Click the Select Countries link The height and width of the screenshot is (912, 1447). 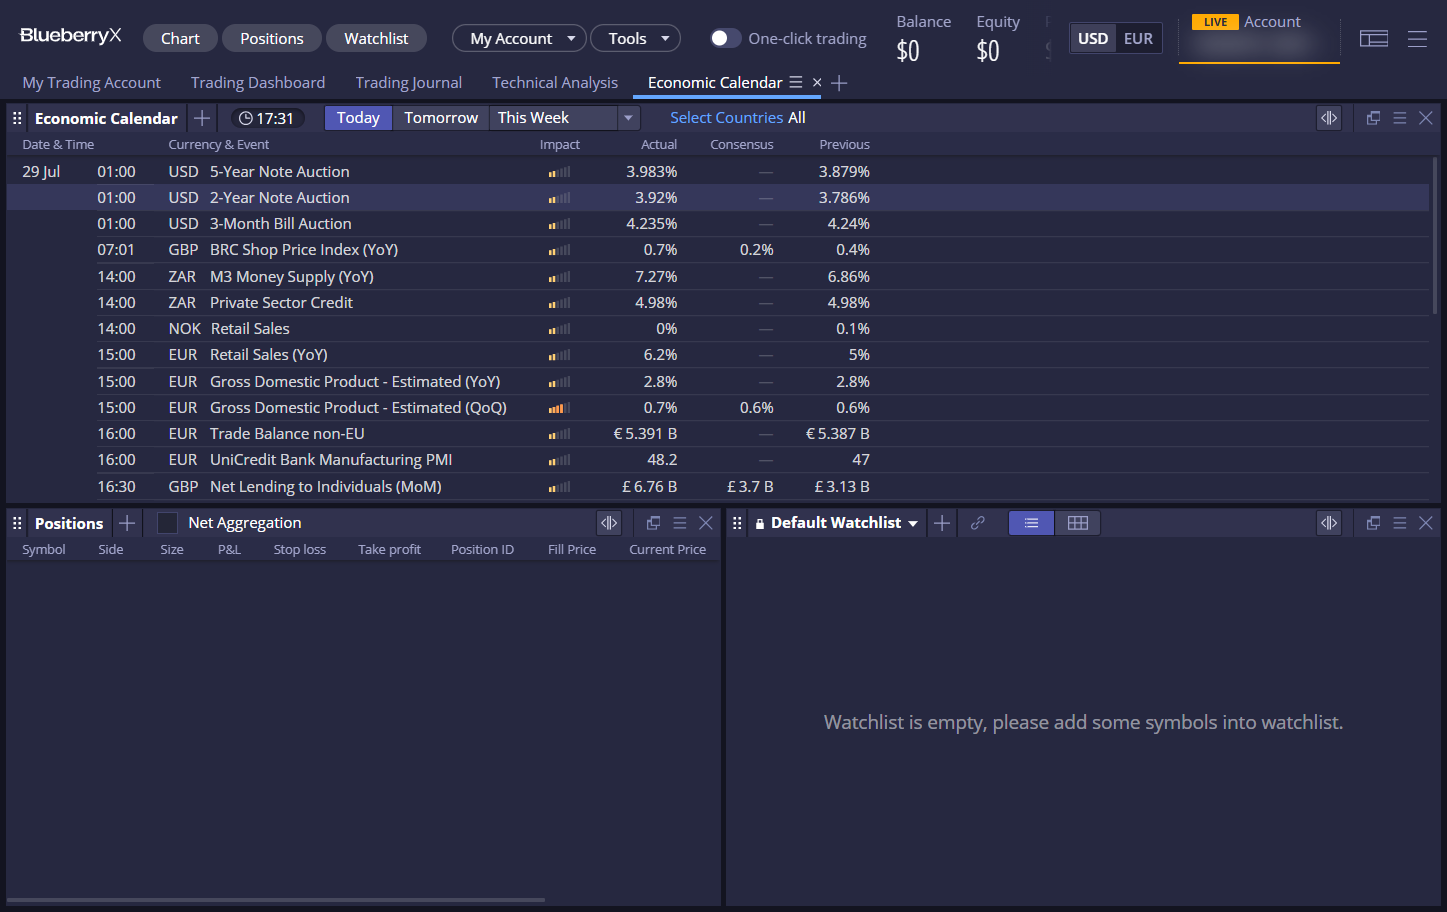726,118
